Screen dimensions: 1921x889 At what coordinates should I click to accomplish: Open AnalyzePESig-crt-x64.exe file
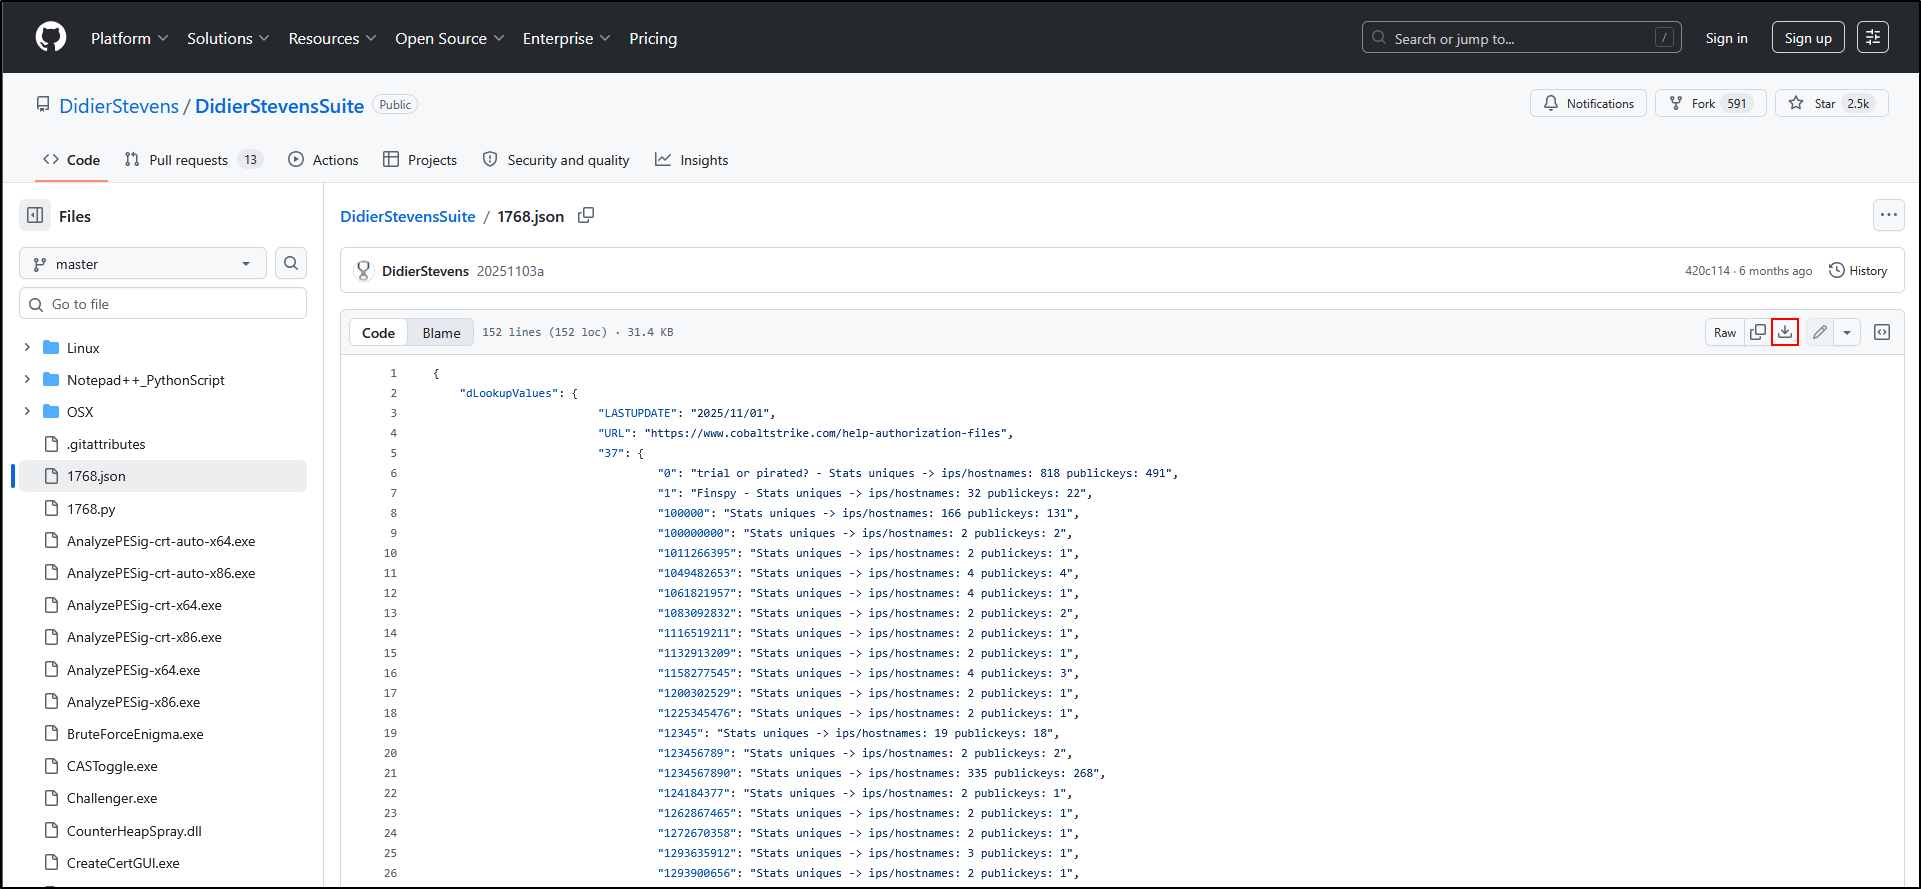[x=144, y=605]
